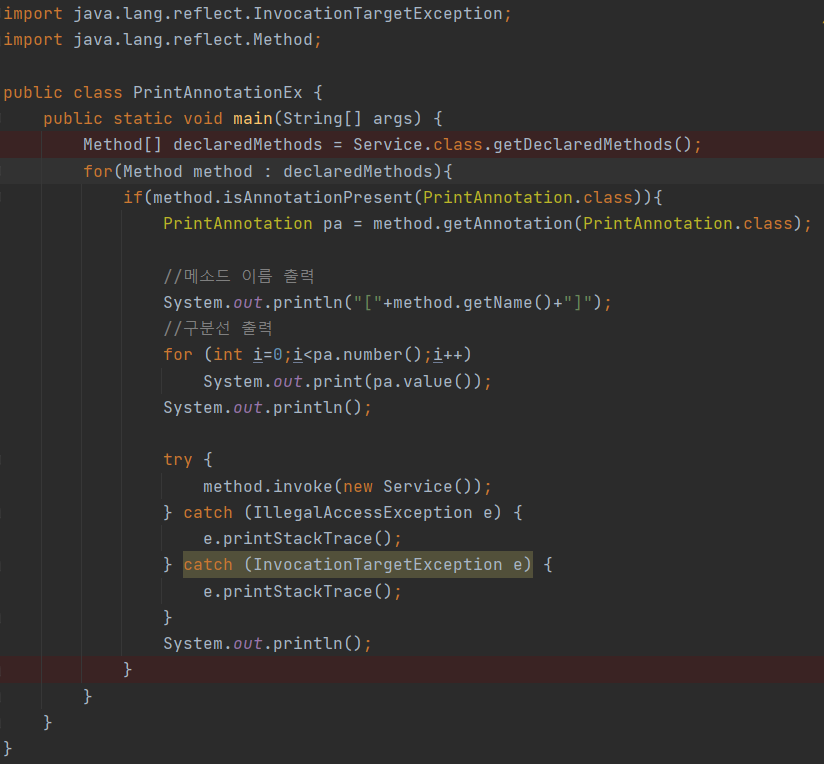Viewport: 824px width, 764px height.
Task: Click the isAnnotationPresent method call
Action: tap(318, 198)
